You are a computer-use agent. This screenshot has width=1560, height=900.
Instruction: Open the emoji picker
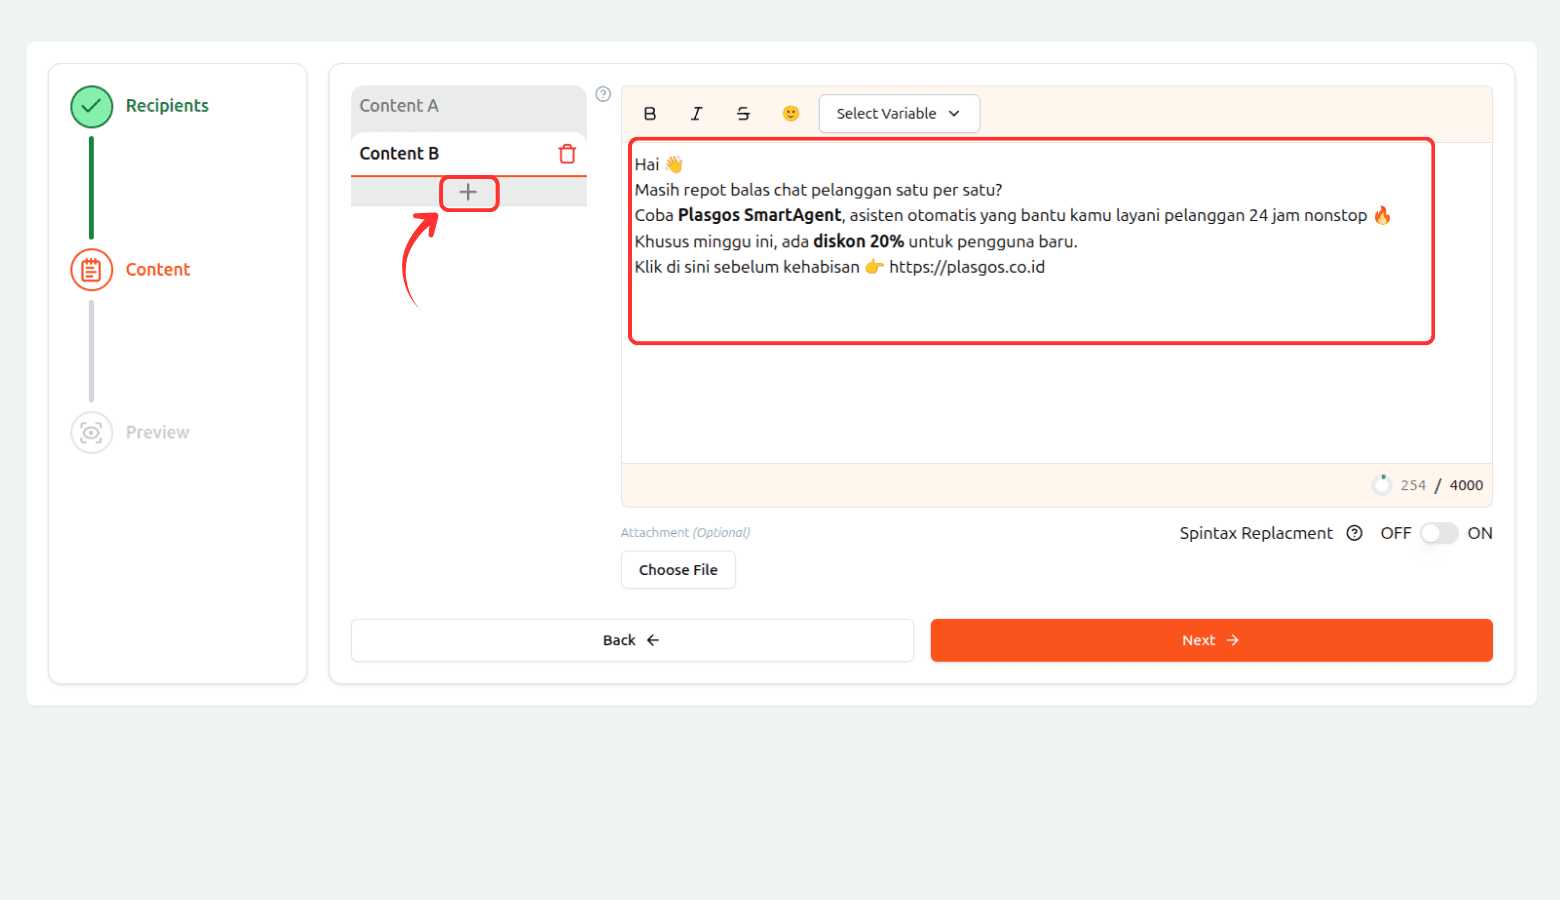pyautogui.click(x=791, y=114)
